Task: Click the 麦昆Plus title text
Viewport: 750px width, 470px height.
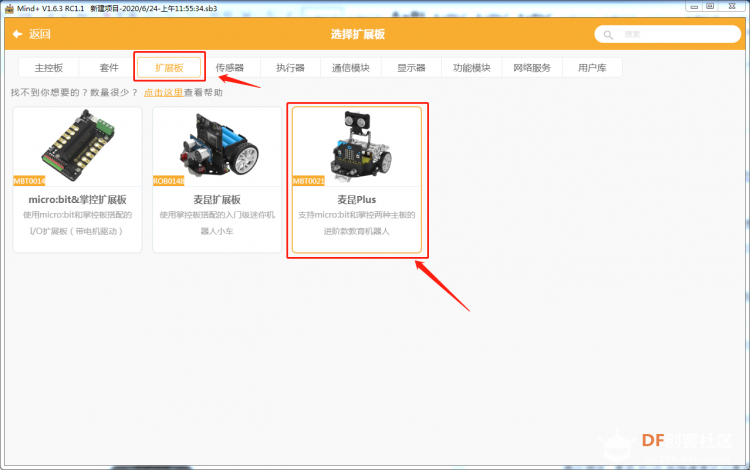Action: (x=357, y=199)
